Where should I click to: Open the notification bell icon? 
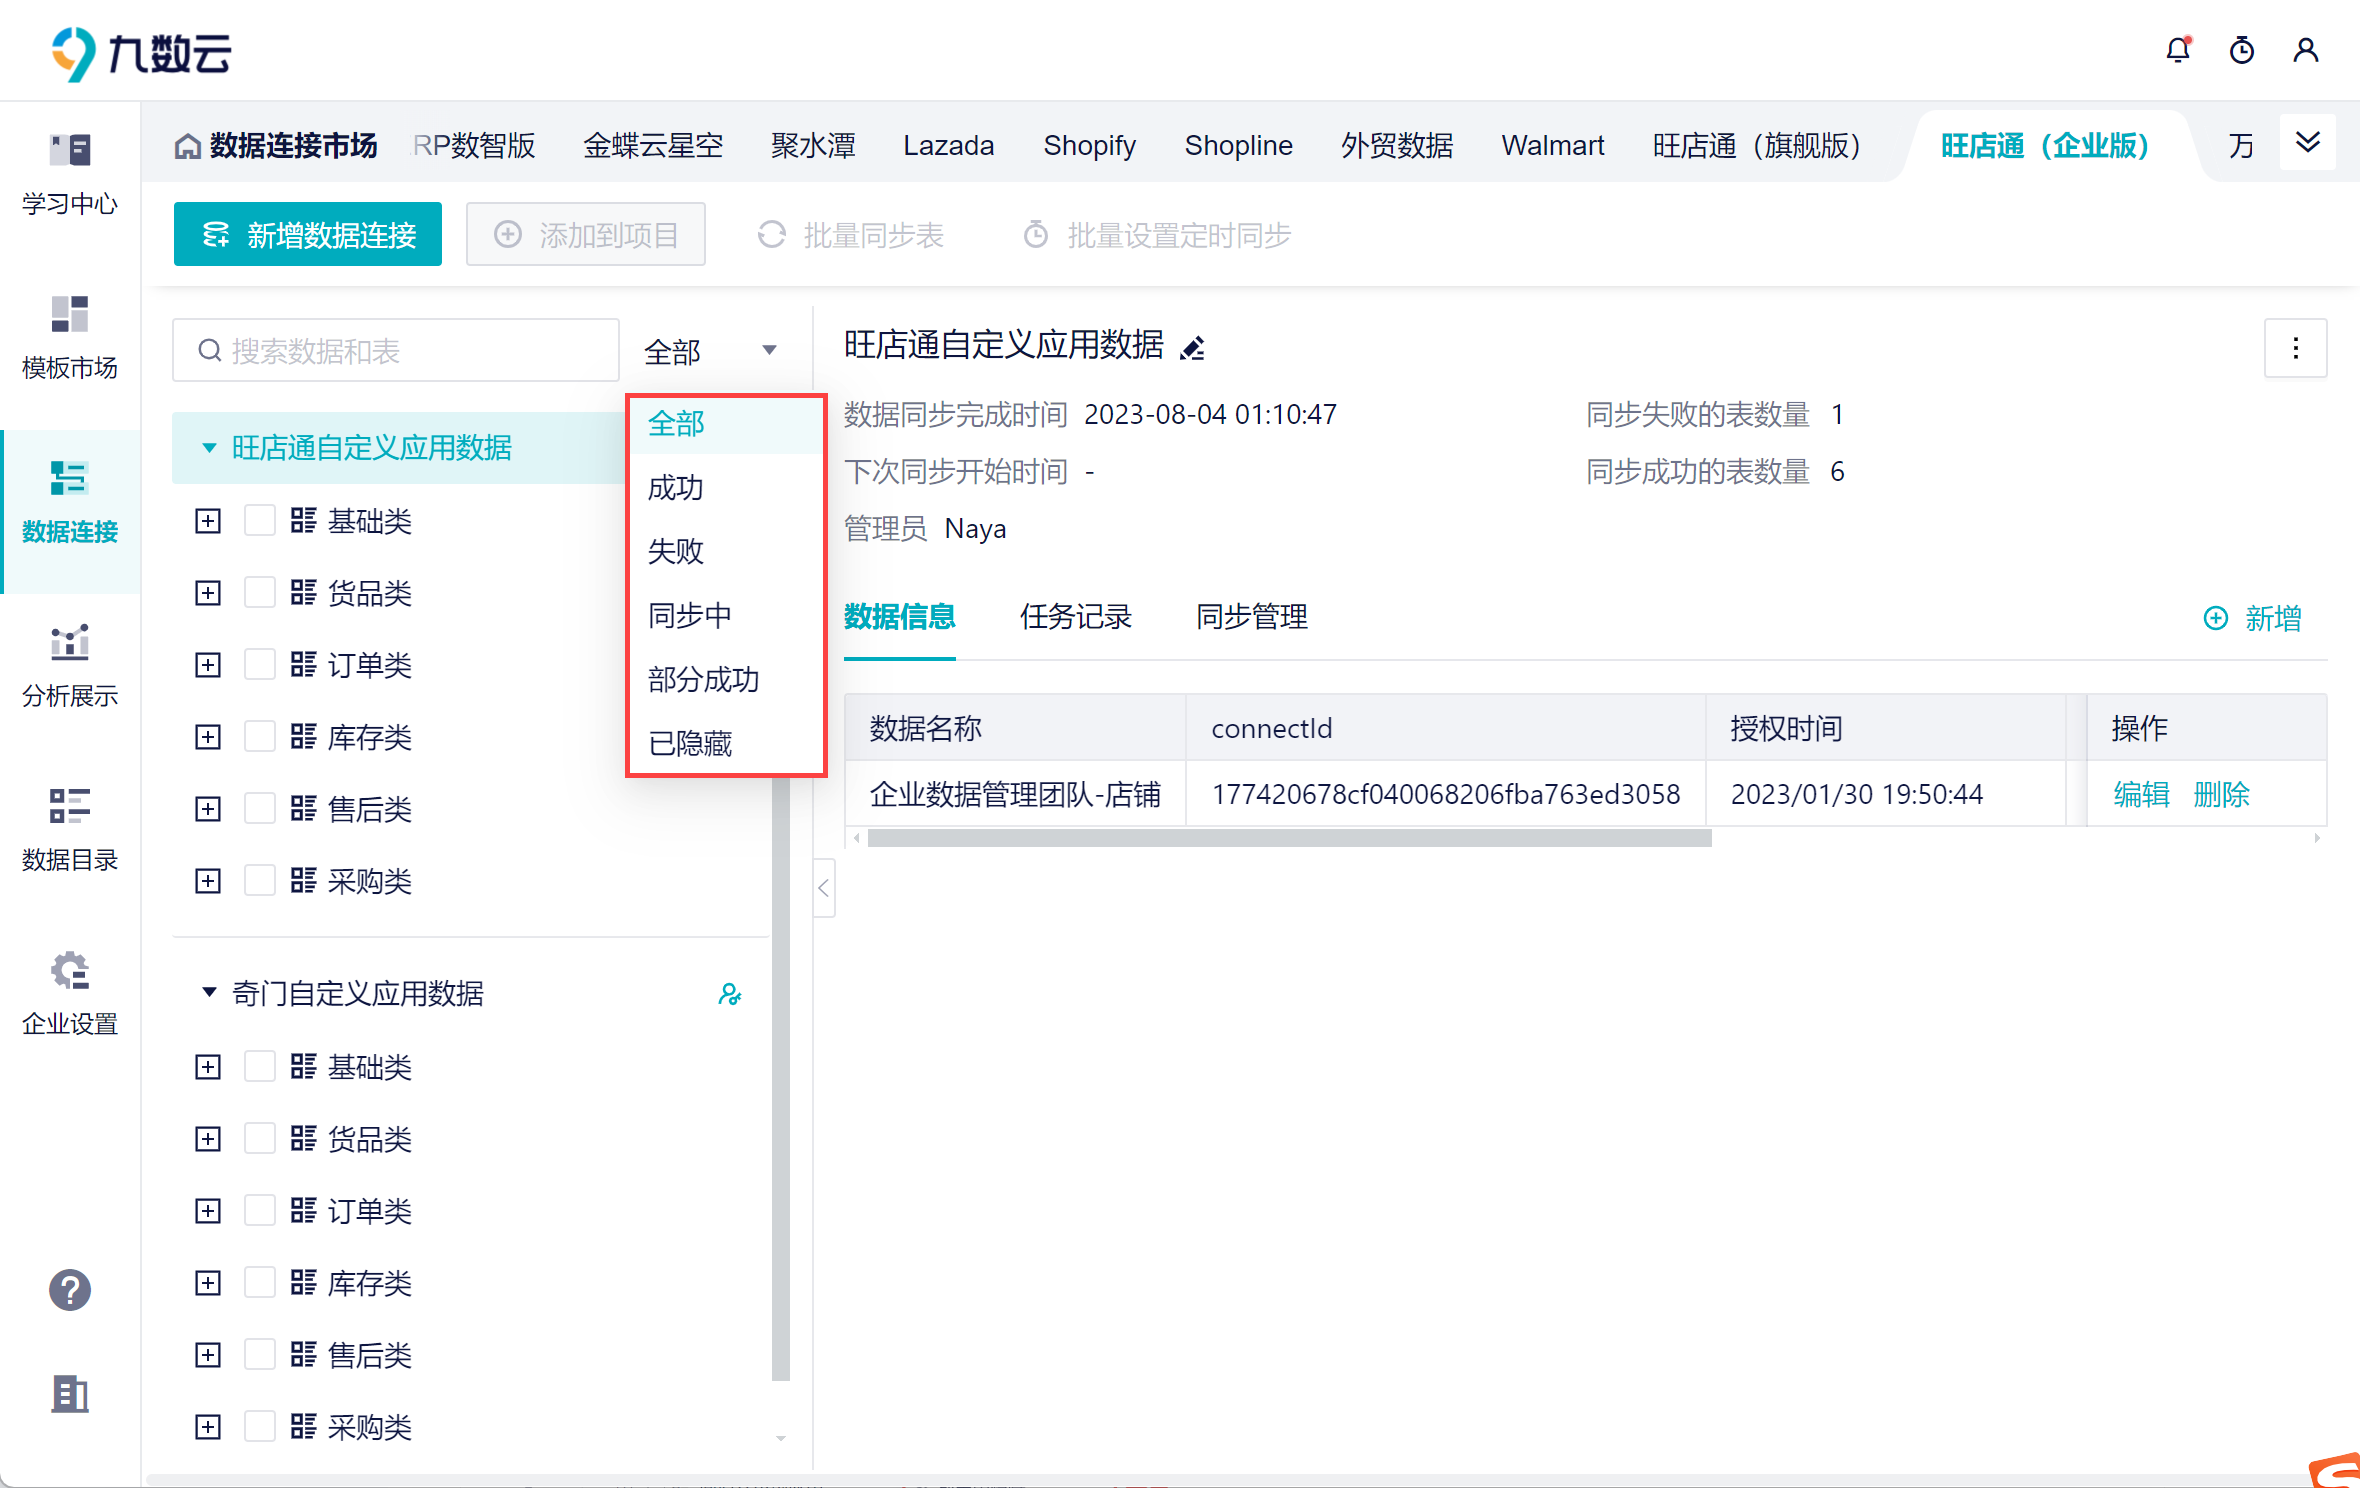tap(2177, 50)
